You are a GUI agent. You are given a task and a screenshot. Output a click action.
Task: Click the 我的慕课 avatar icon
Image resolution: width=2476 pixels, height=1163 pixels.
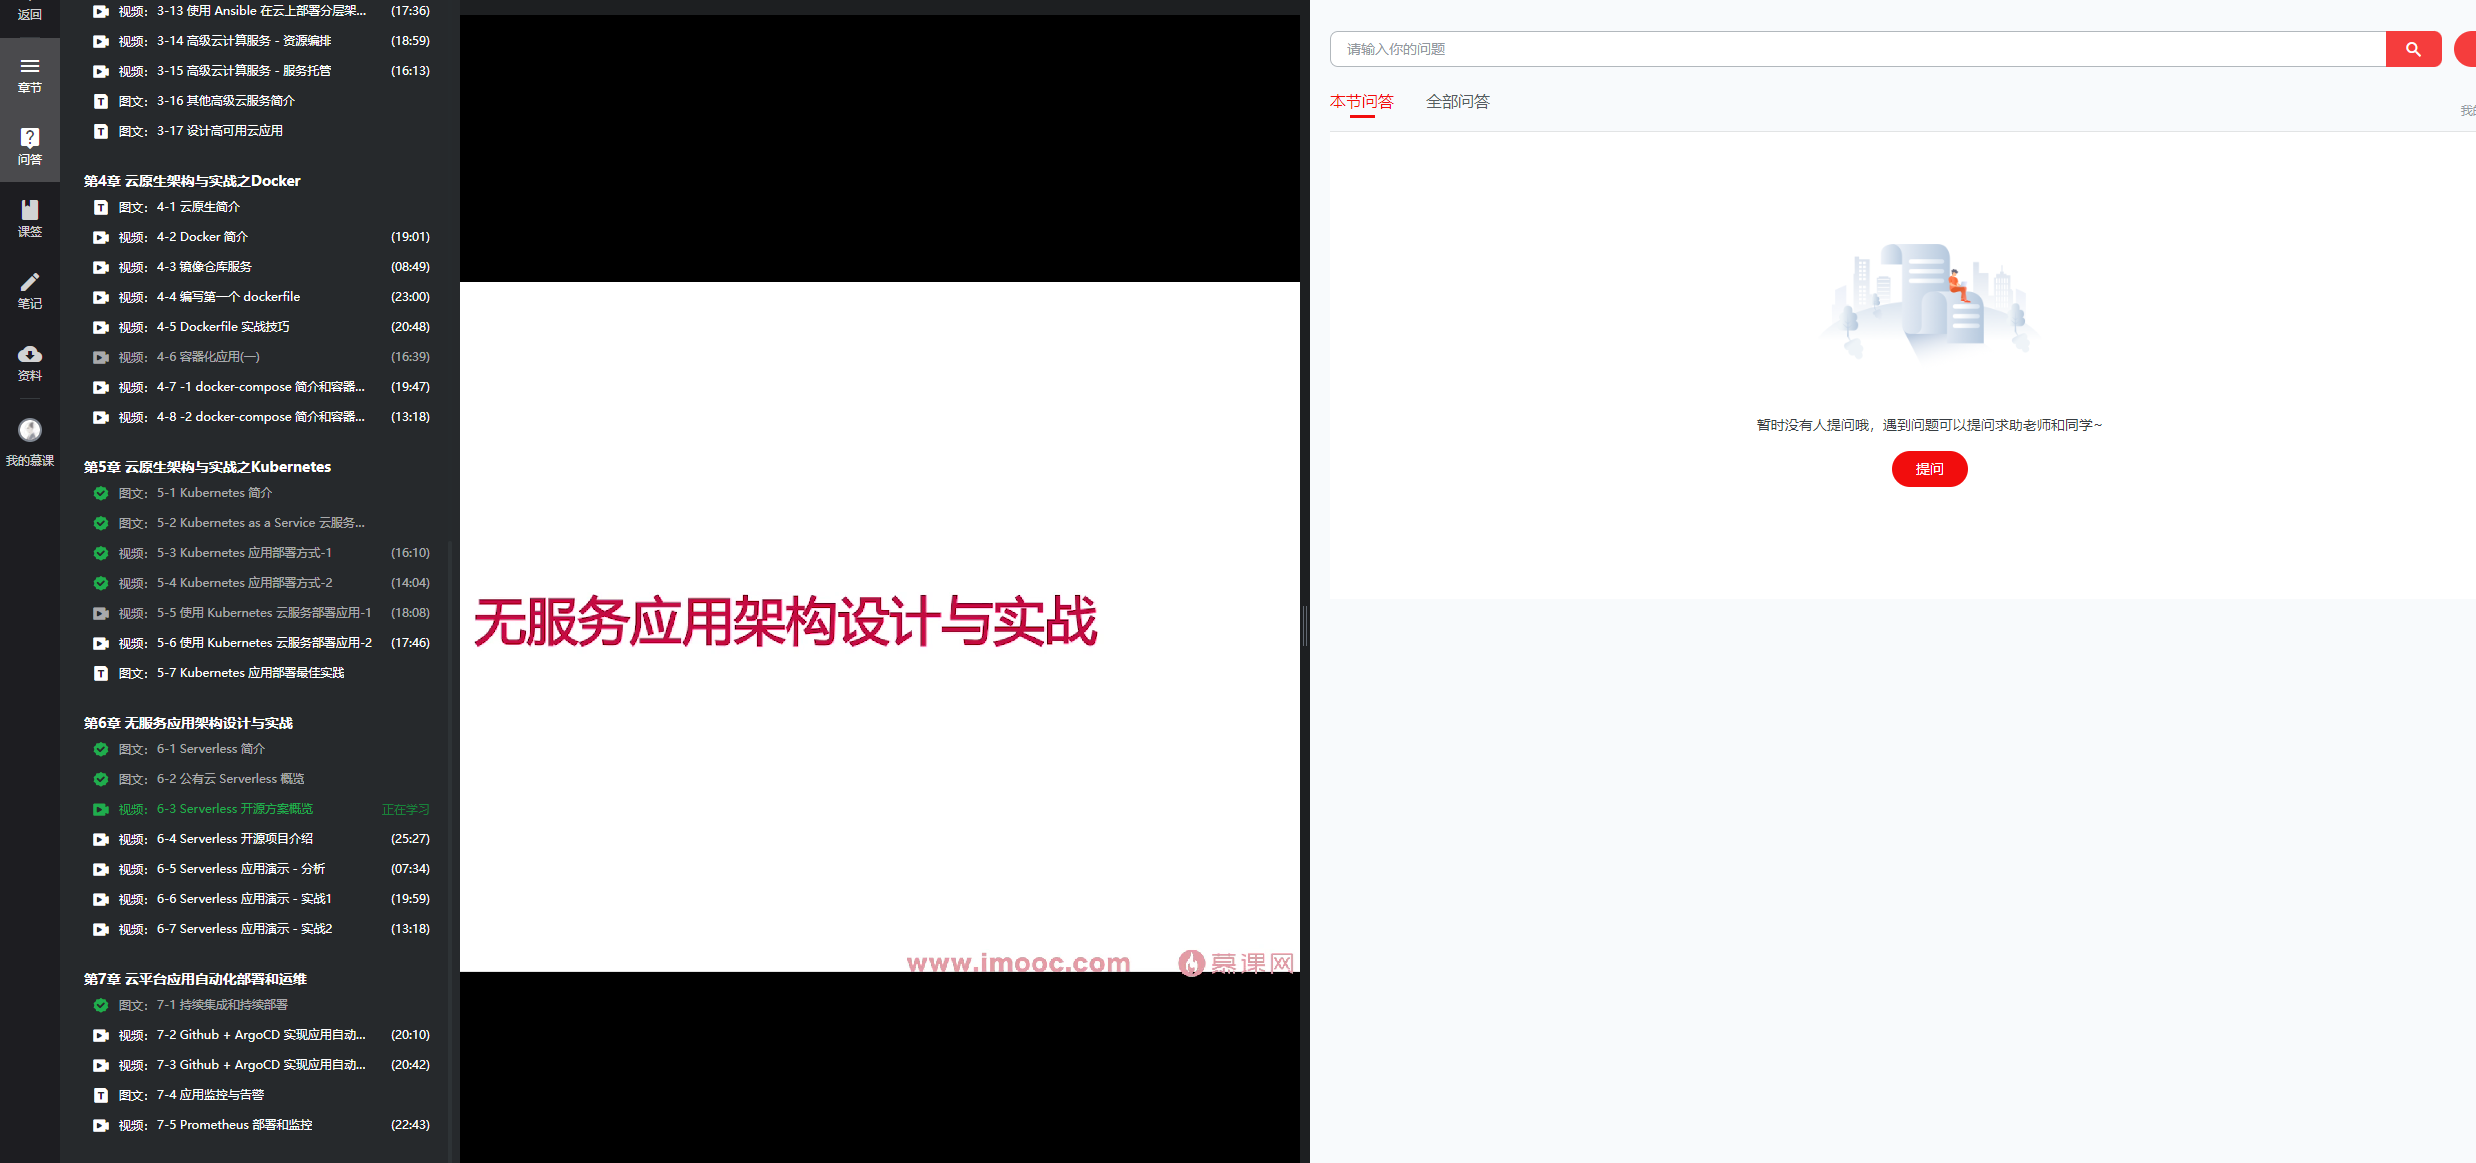(x=29, y=430)
